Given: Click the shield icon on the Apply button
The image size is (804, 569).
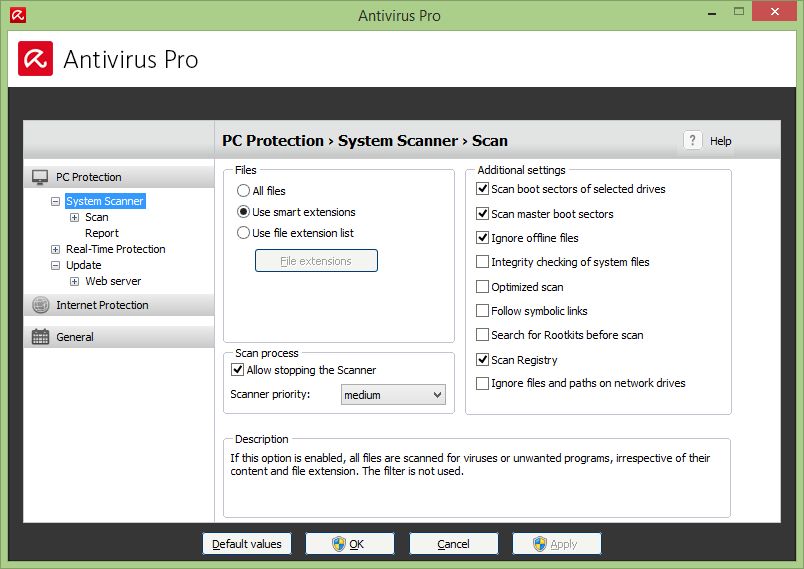Looking at the screenshot, I should pyautogui.click(x=540, y=544).
